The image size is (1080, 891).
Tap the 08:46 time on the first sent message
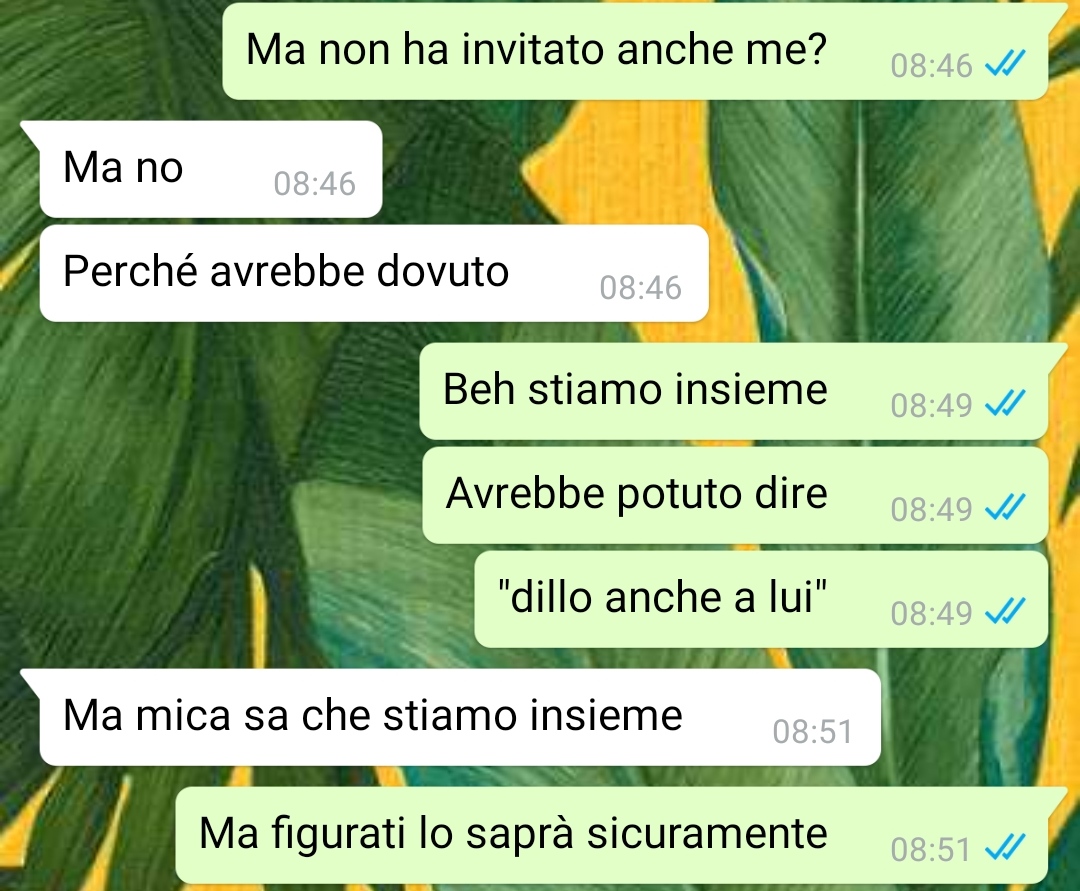pos(931,67)
